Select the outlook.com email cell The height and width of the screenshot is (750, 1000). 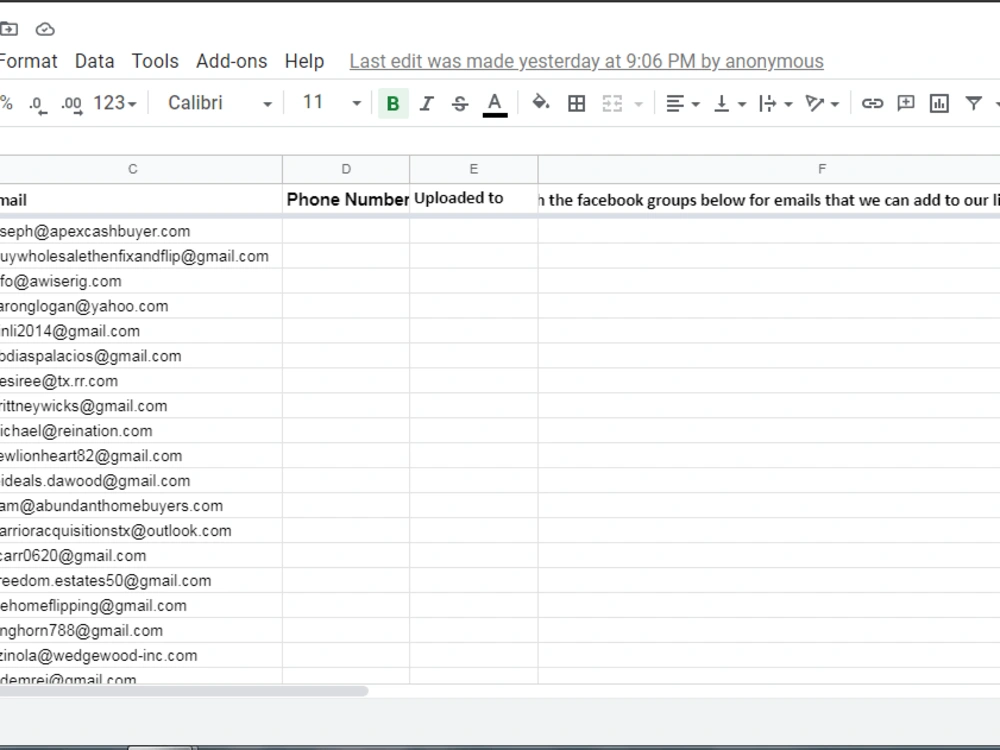141,531
